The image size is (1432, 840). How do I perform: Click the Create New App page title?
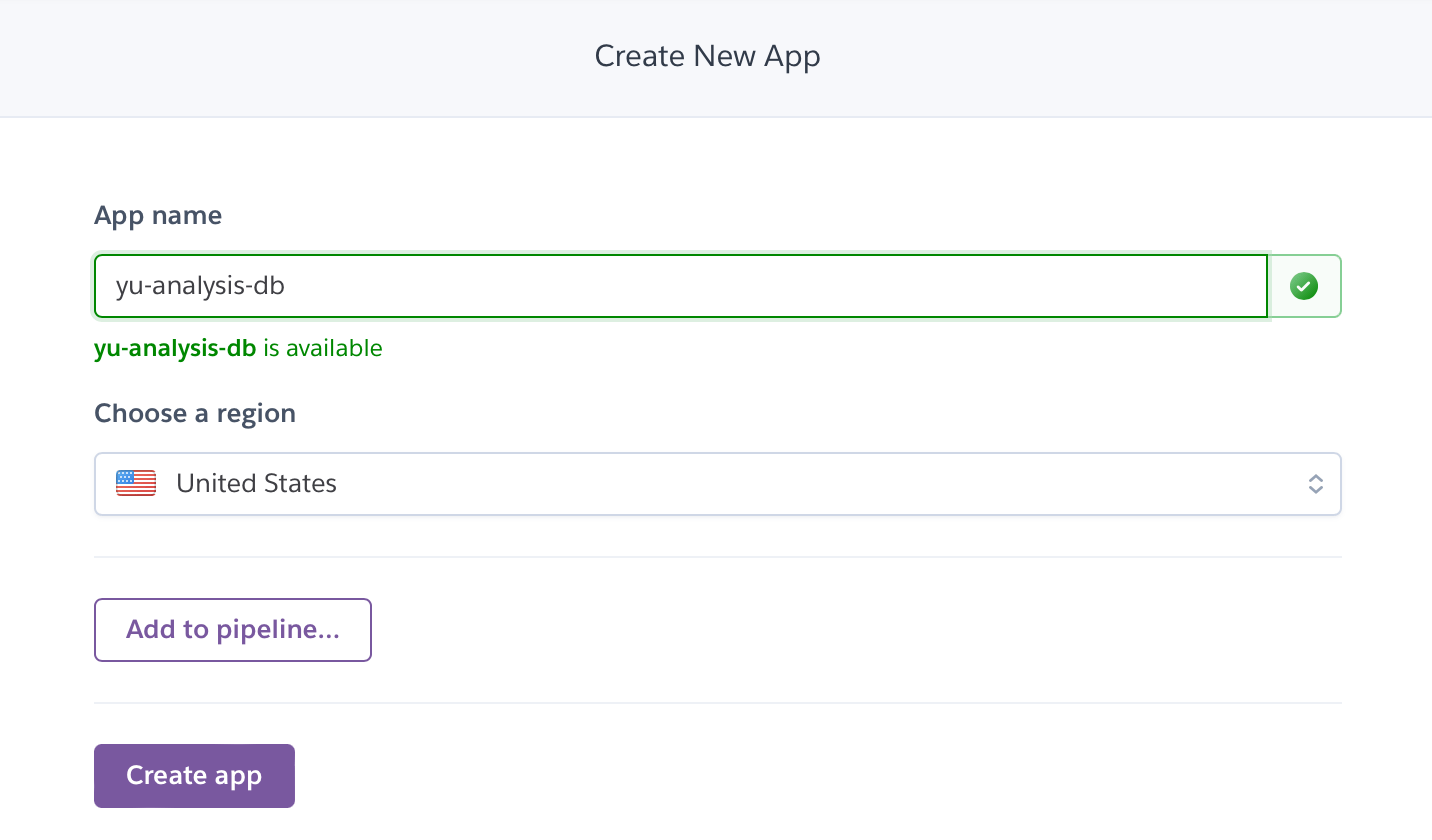pos(707,56)
